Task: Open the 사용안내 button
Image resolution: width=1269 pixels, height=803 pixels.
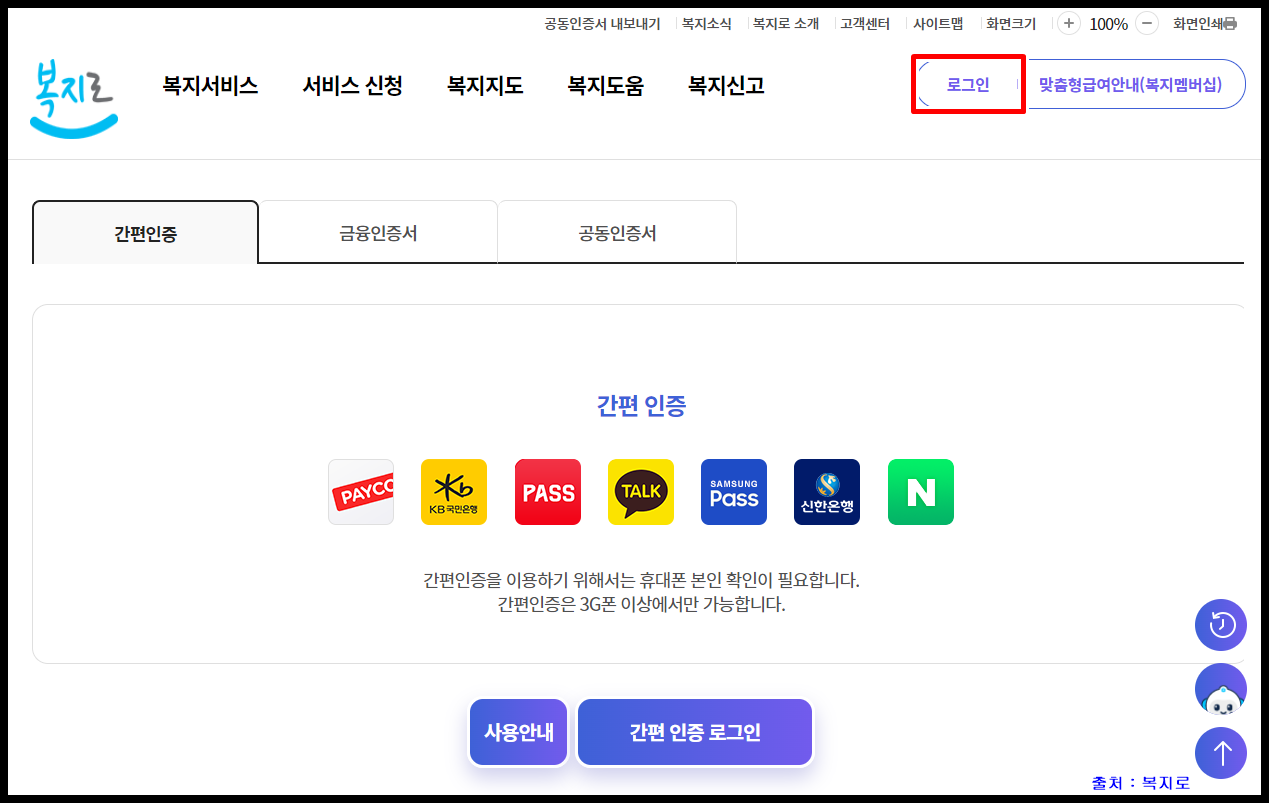Action: pos(518,731)
